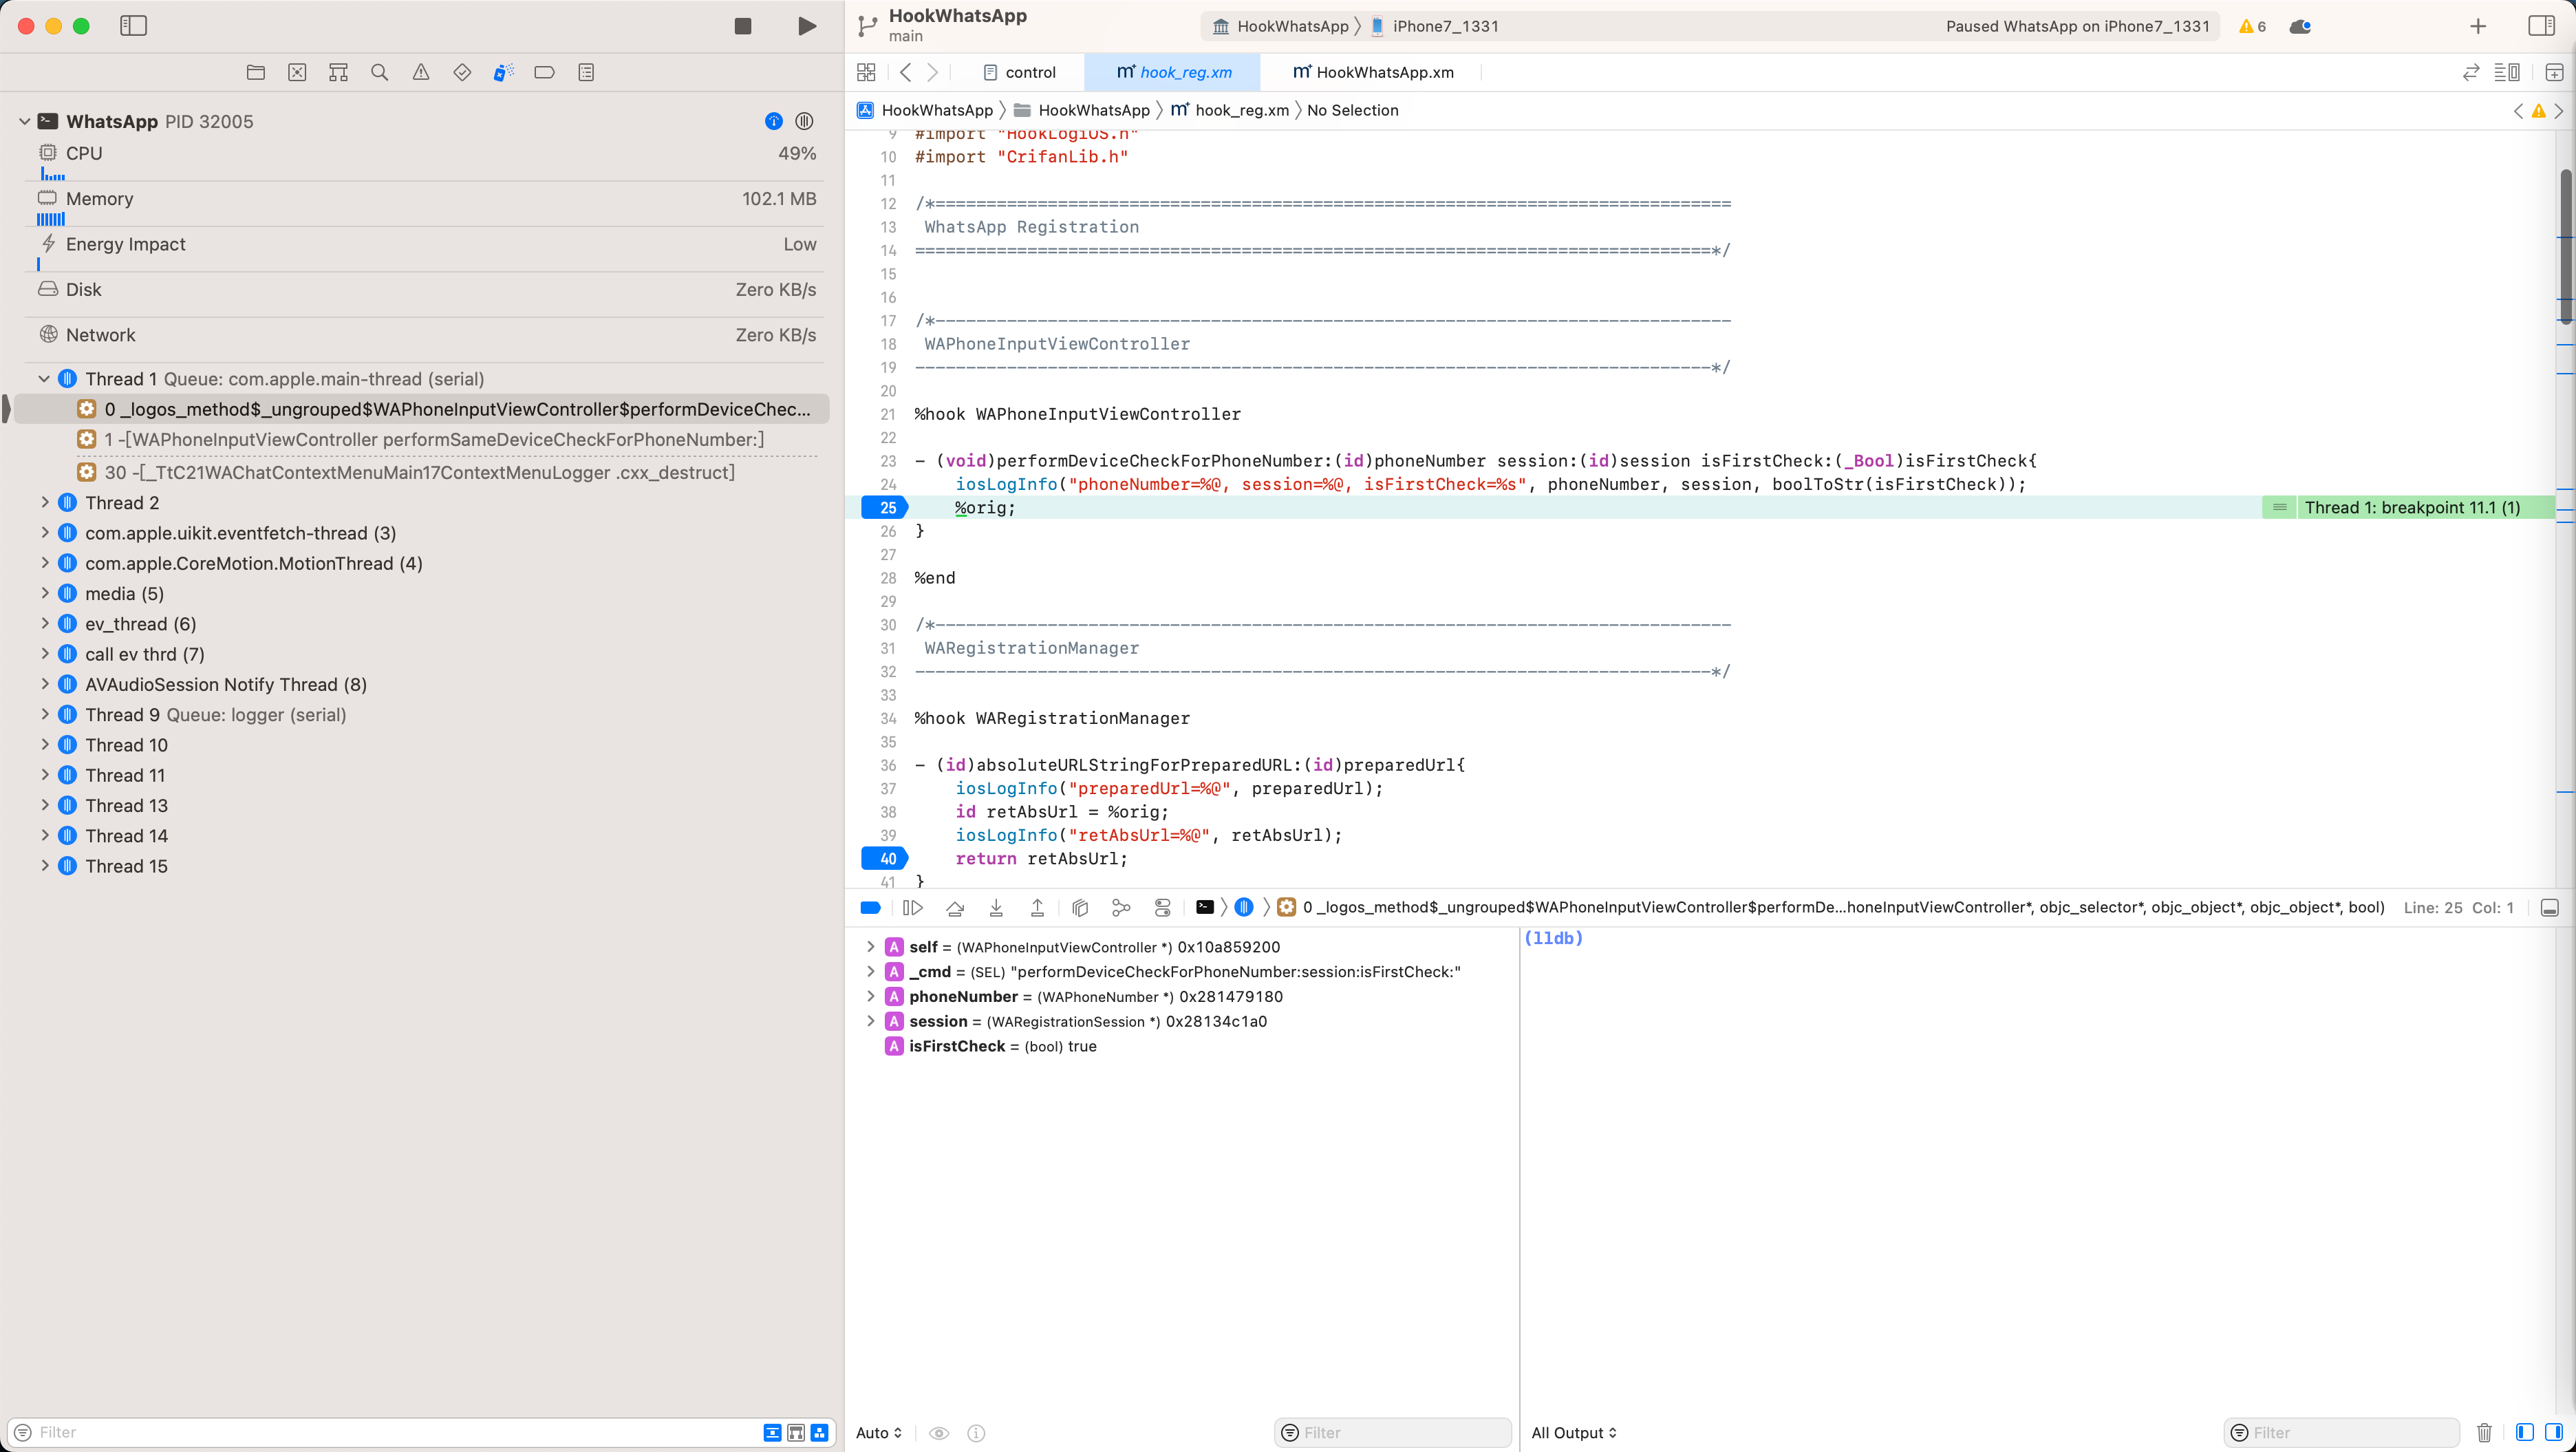The height and width of the screenshot is (1452, 2576).
Task: Open the All Output console menu
Action: click(x=1573, y=1433)
